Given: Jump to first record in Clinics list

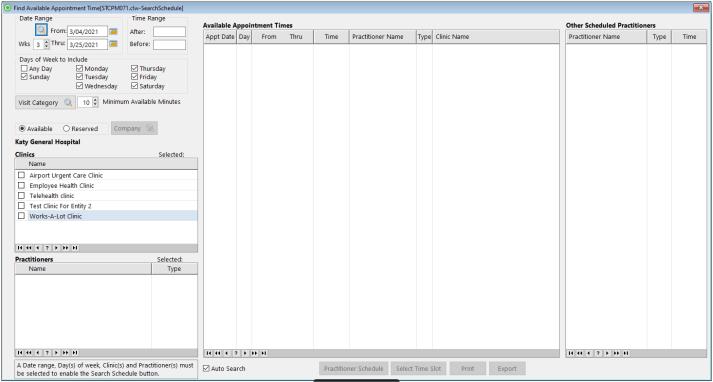Looking at the screenshot, I should point(20,248).
